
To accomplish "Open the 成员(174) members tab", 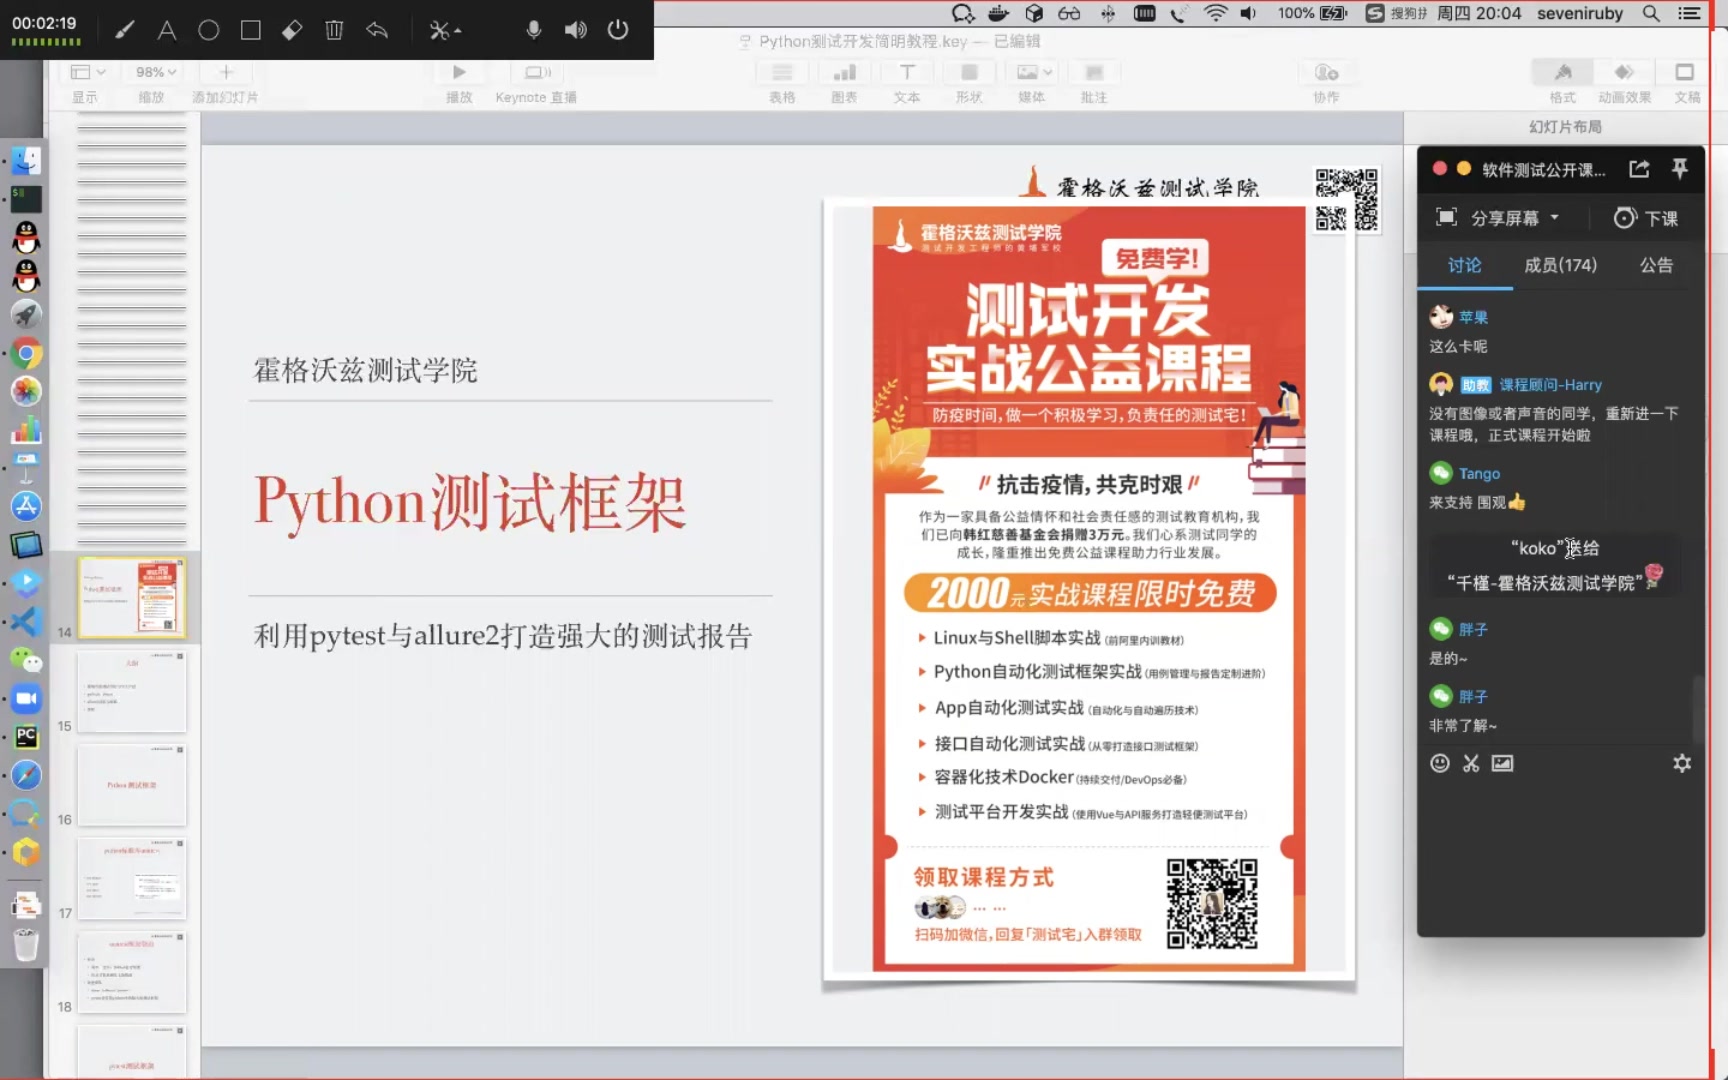I will pyautogui.click(x=1560, y=265).
